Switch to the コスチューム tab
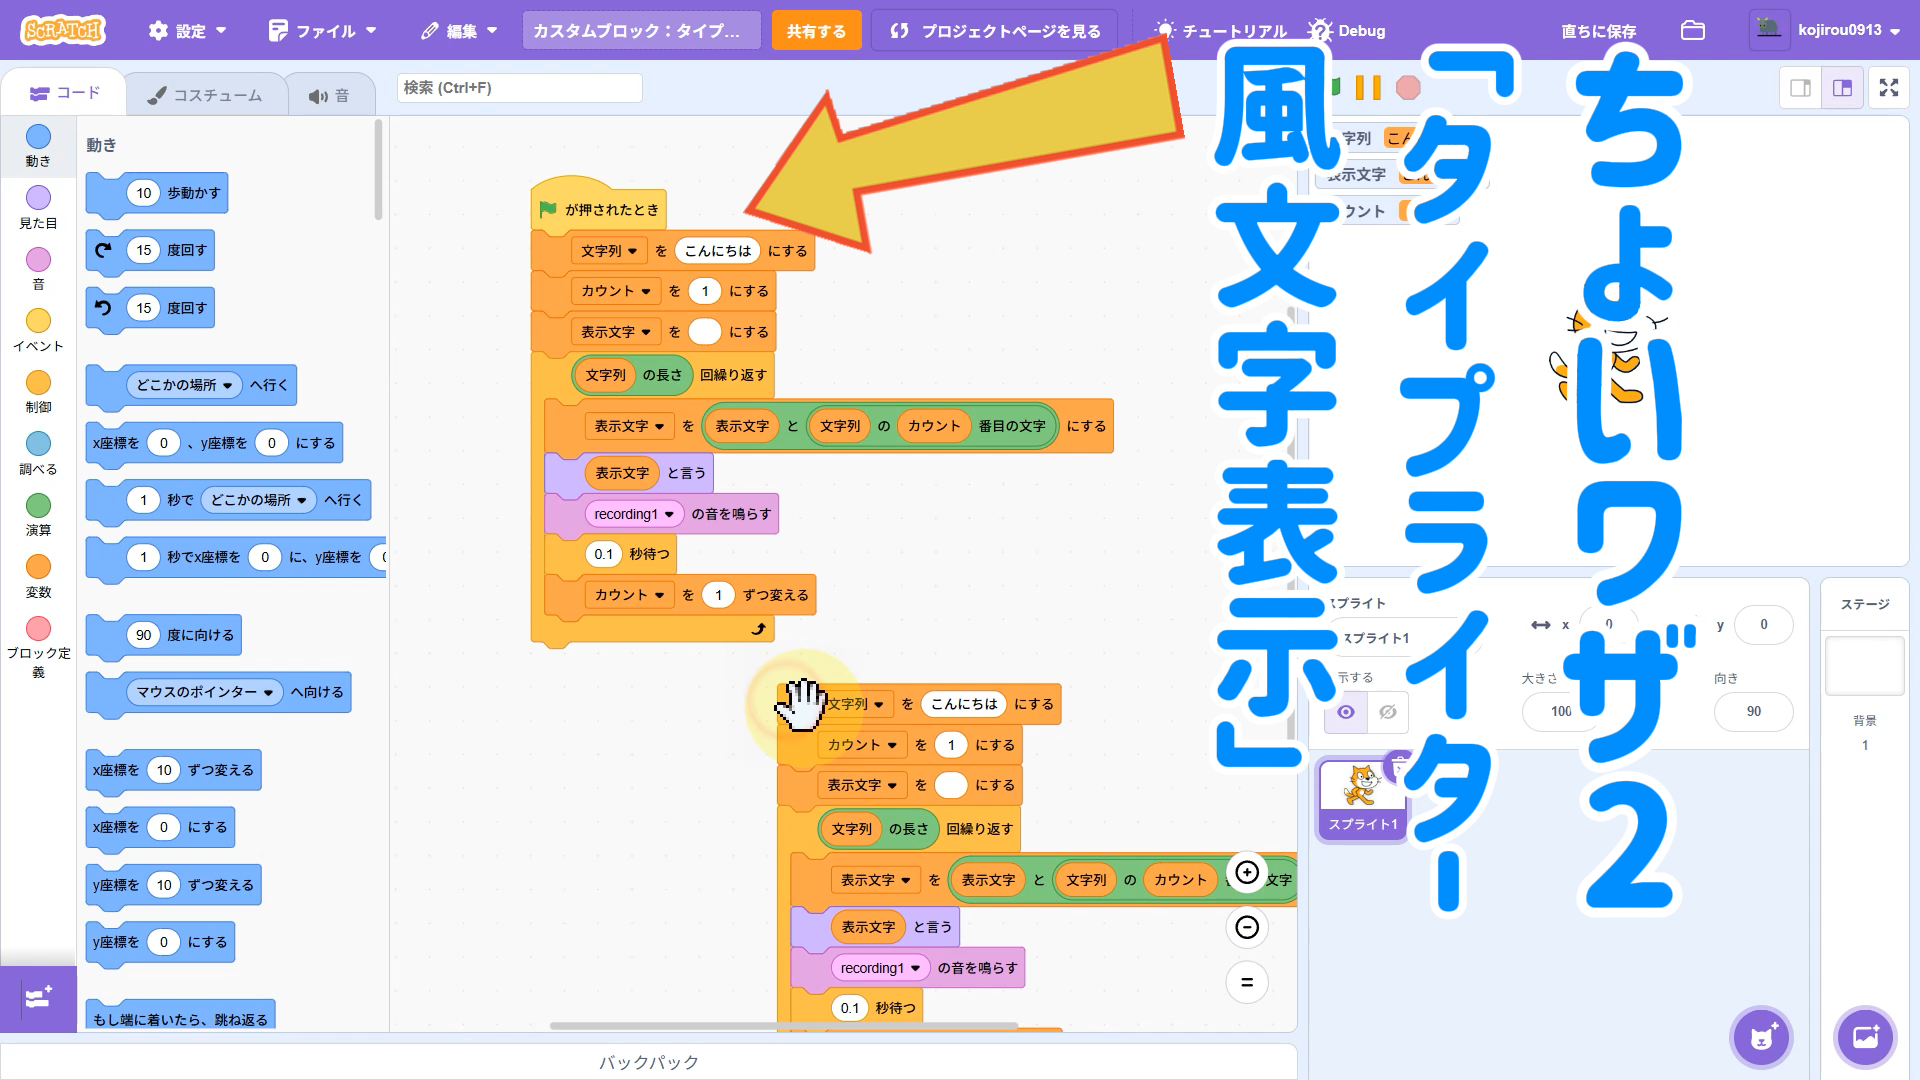 click(x=205, y=95)
